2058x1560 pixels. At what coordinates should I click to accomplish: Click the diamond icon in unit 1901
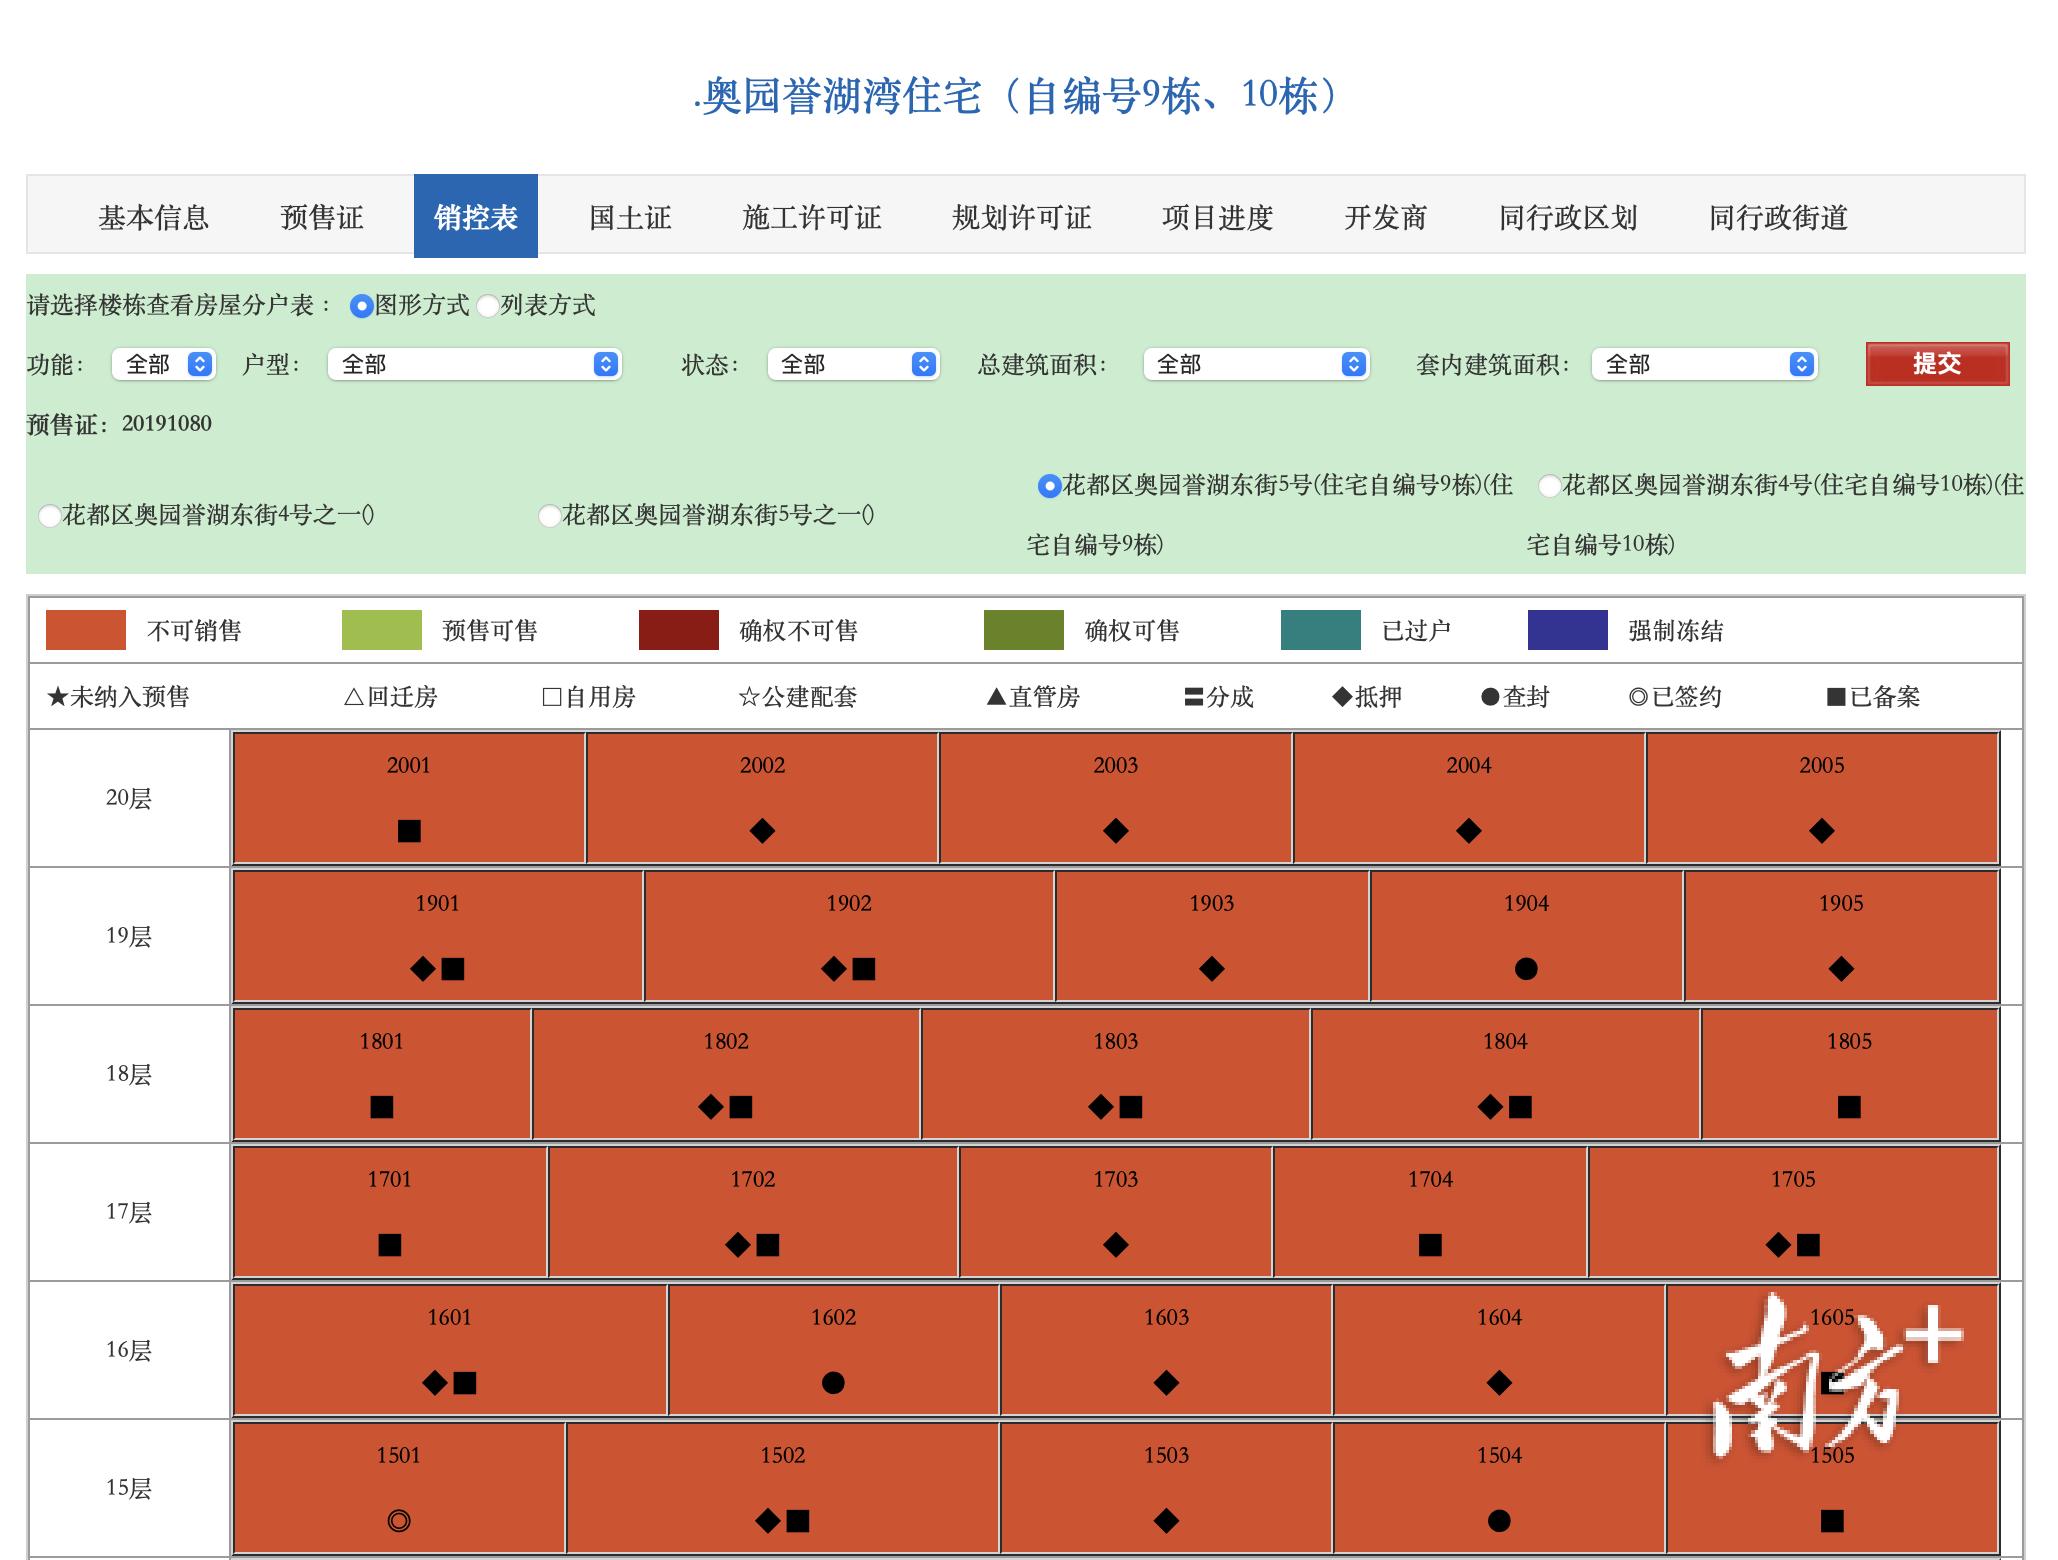[423, 969]
